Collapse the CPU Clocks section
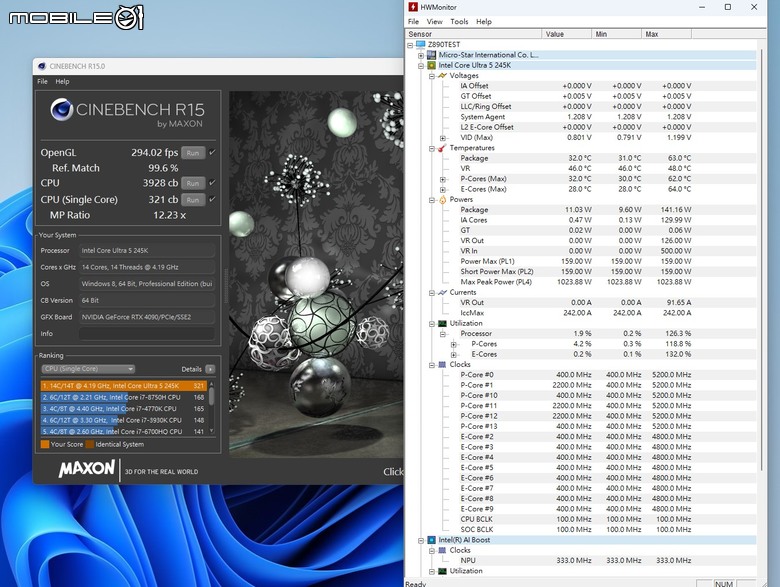The width and height of the screenshot is (780, 587). point(432,365)
